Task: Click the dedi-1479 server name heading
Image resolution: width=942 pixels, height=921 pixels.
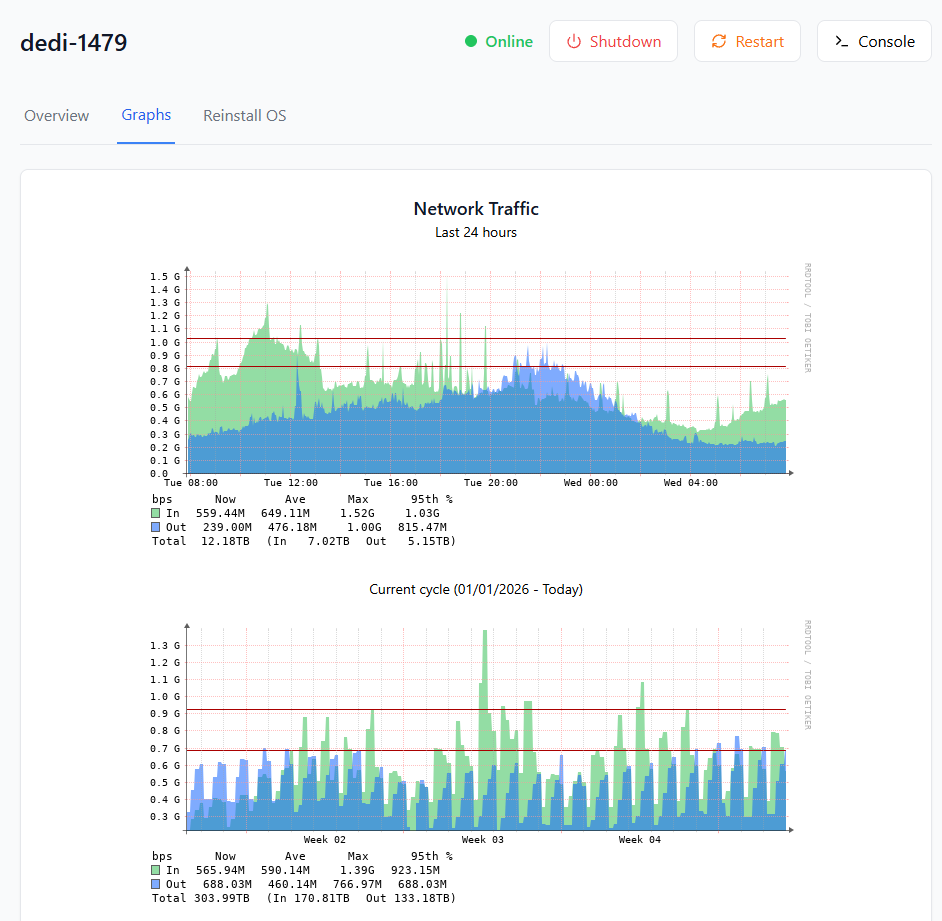Action: (x=74, y=42)
